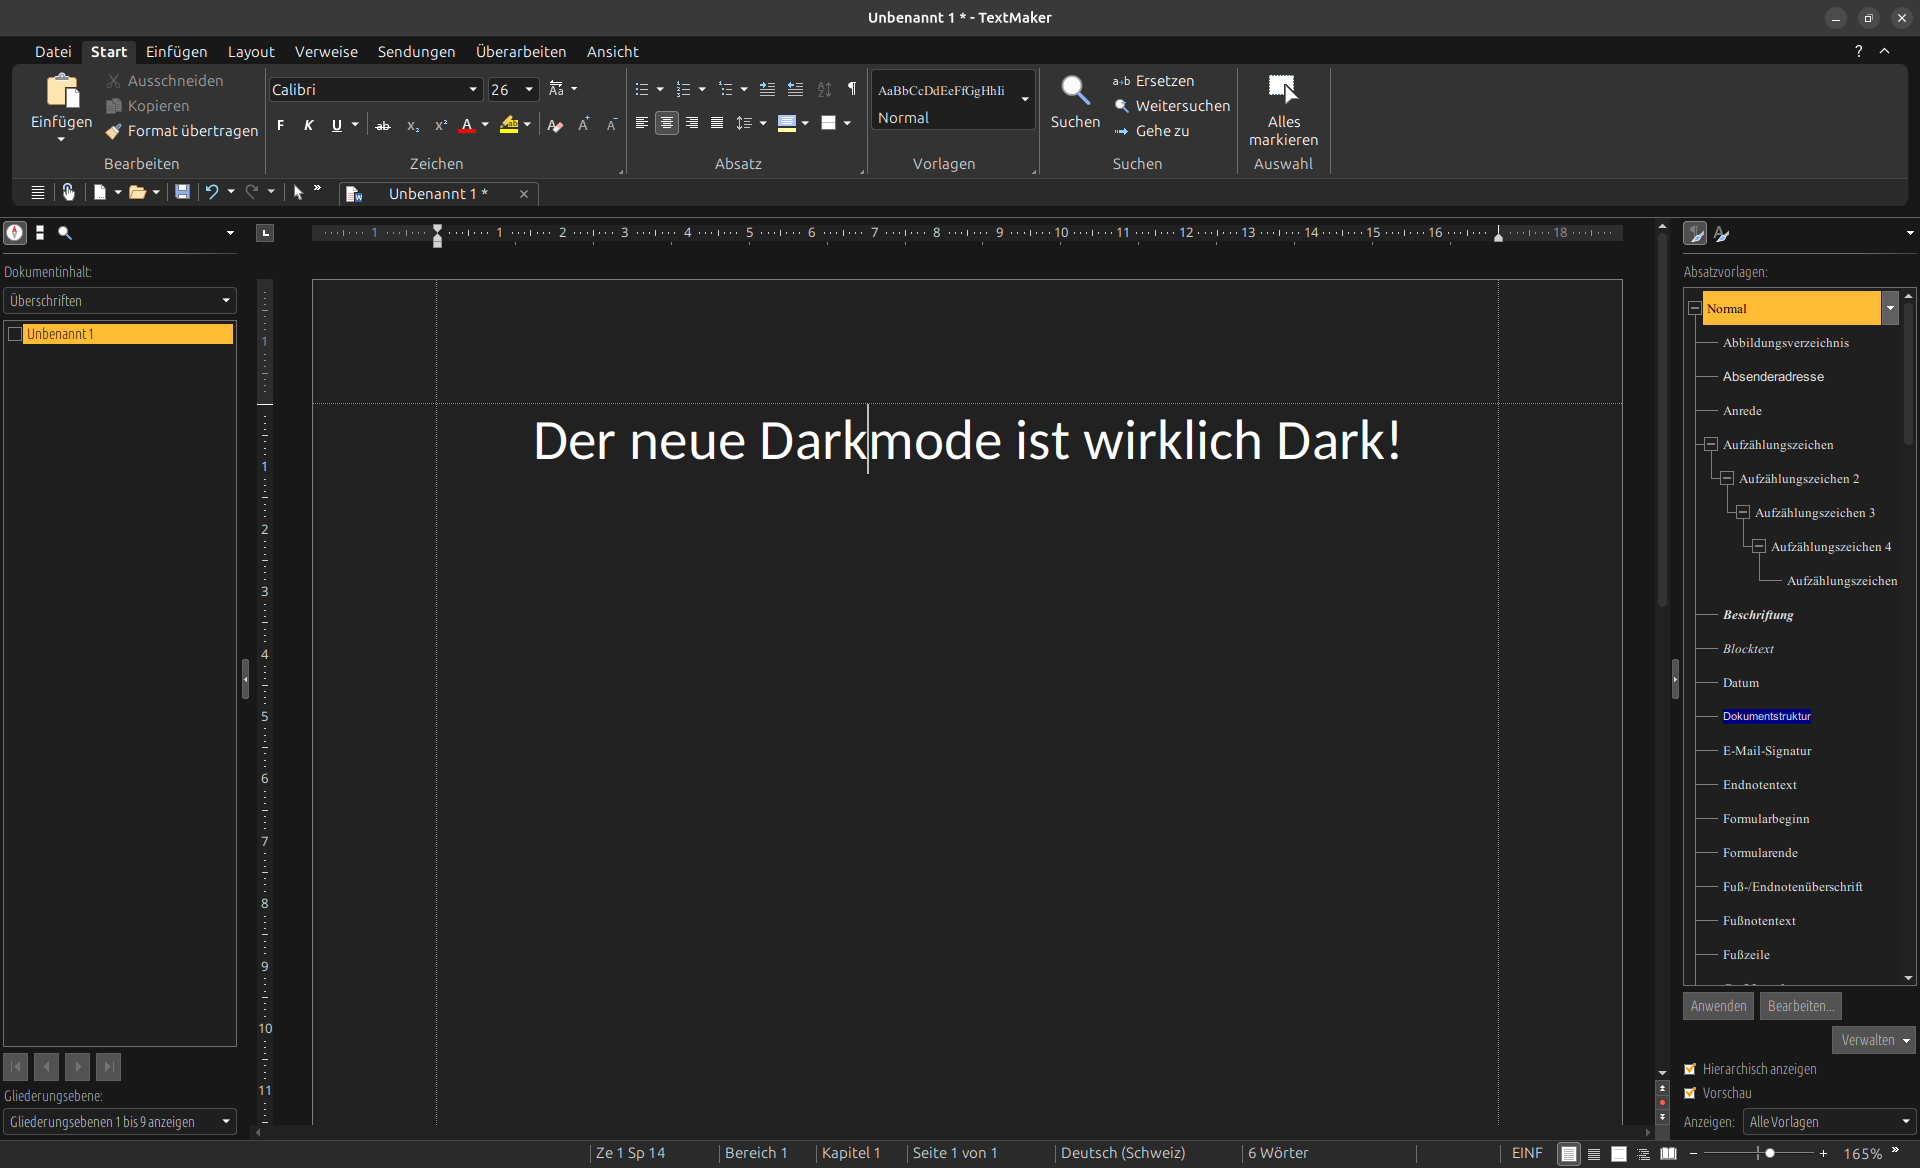This screenshot has height=1168, width=1920.
Task: Click the Bearbeiten... button
Action: pos(1800,1006)
